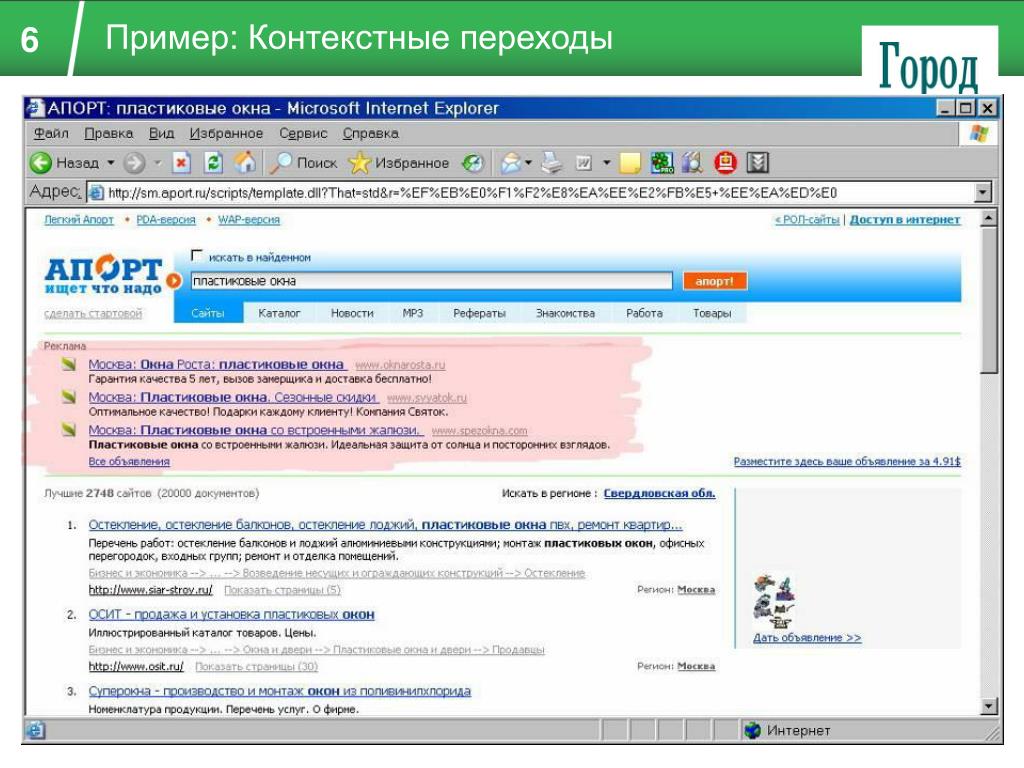The height and width of the screenshot is (768, 1024).
Task: Open 'Все объявления' link
Action: point(129,461)
